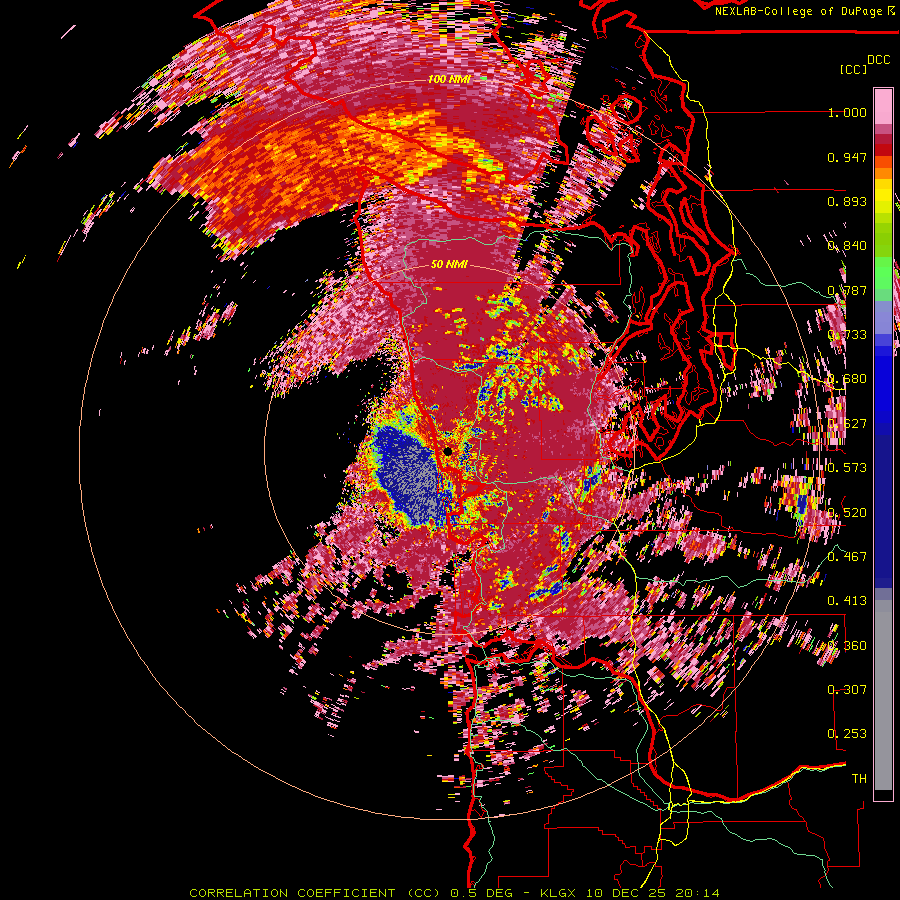The image size is (900, 900).
Task: Select the 0.787 legend value
Action: [847, 290]
